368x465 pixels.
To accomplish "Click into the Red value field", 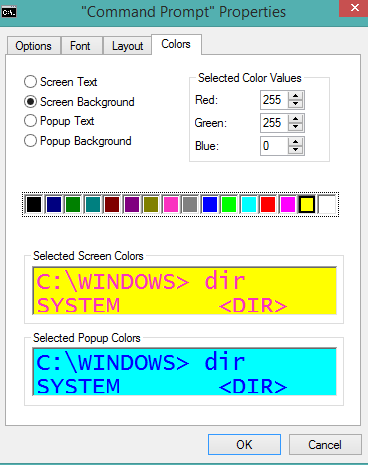I will coord(274,100).
